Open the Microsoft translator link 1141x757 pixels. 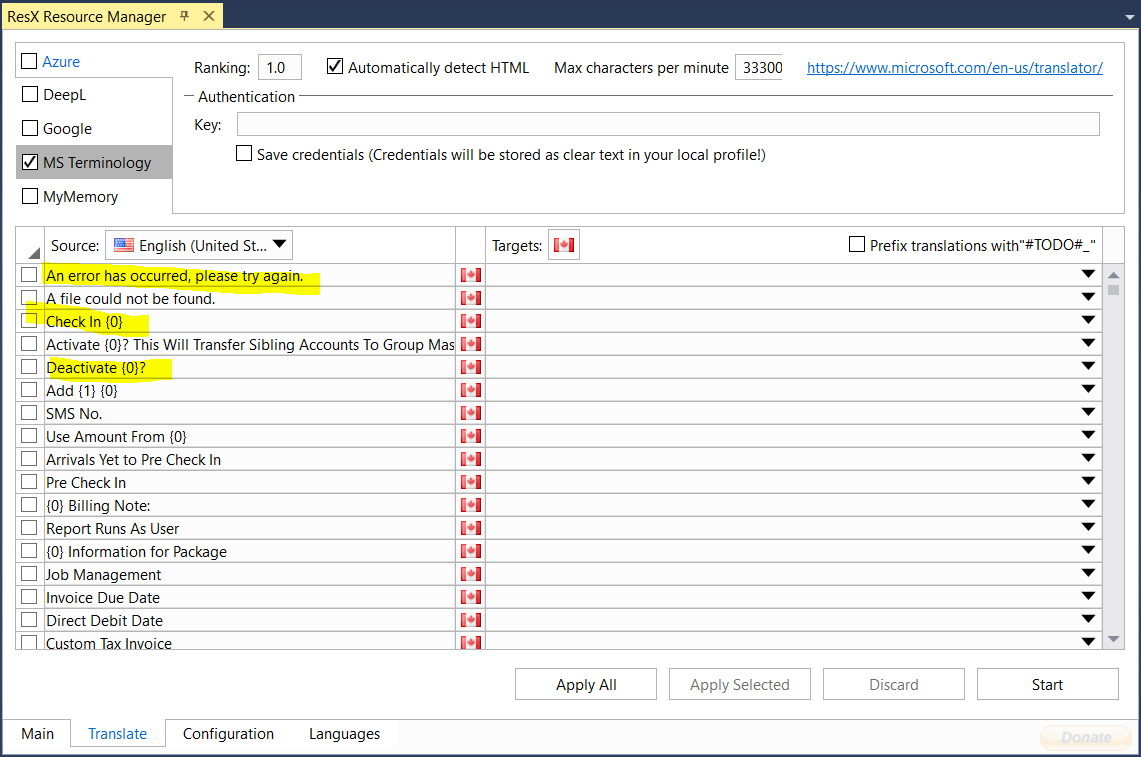954,67
